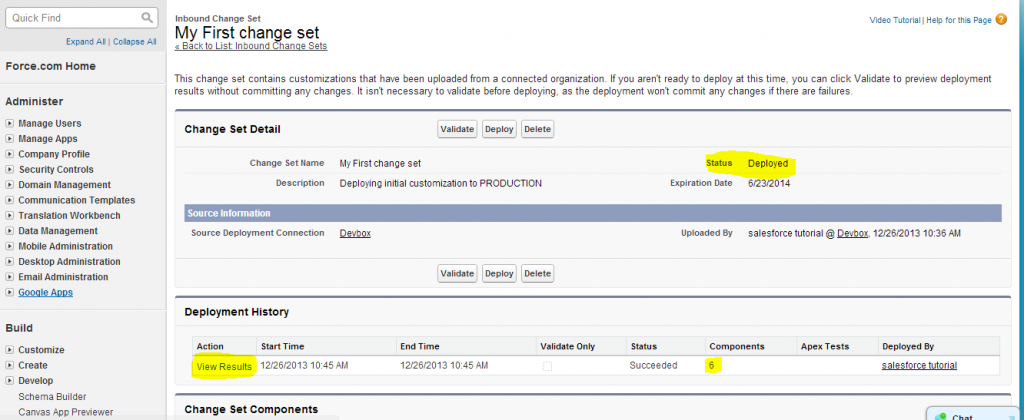Click the bottom Delete button

pos(537,273)
